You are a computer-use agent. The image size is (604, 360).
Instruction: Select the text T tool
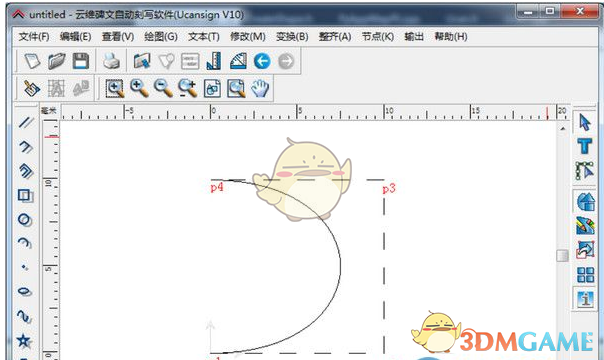(585, 146)
